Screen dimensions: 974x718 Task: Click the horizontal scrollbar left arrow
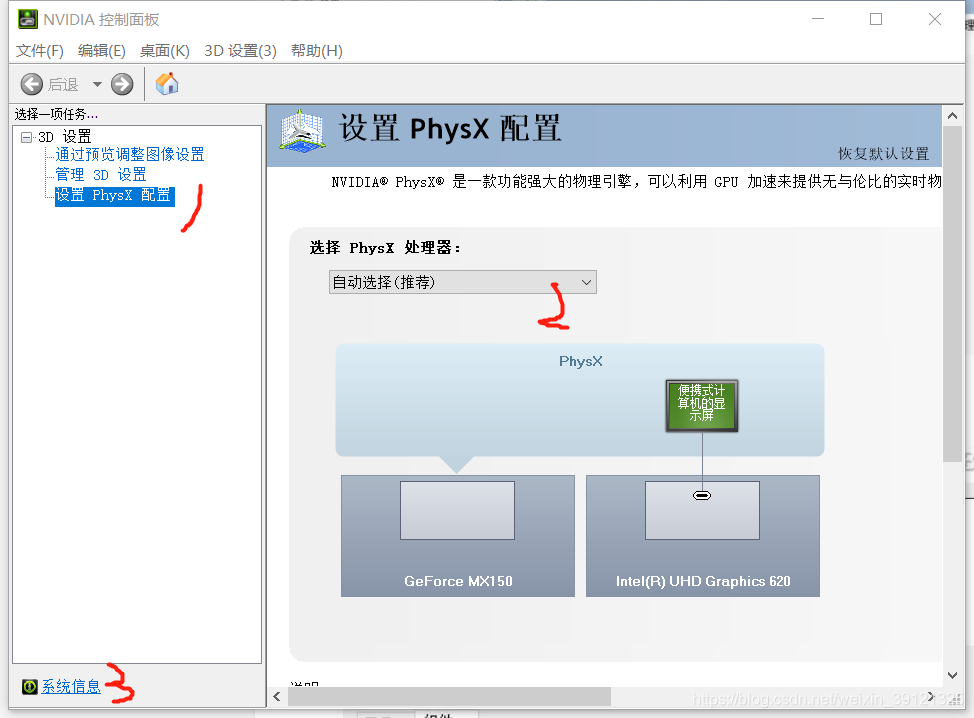[277, 697]
